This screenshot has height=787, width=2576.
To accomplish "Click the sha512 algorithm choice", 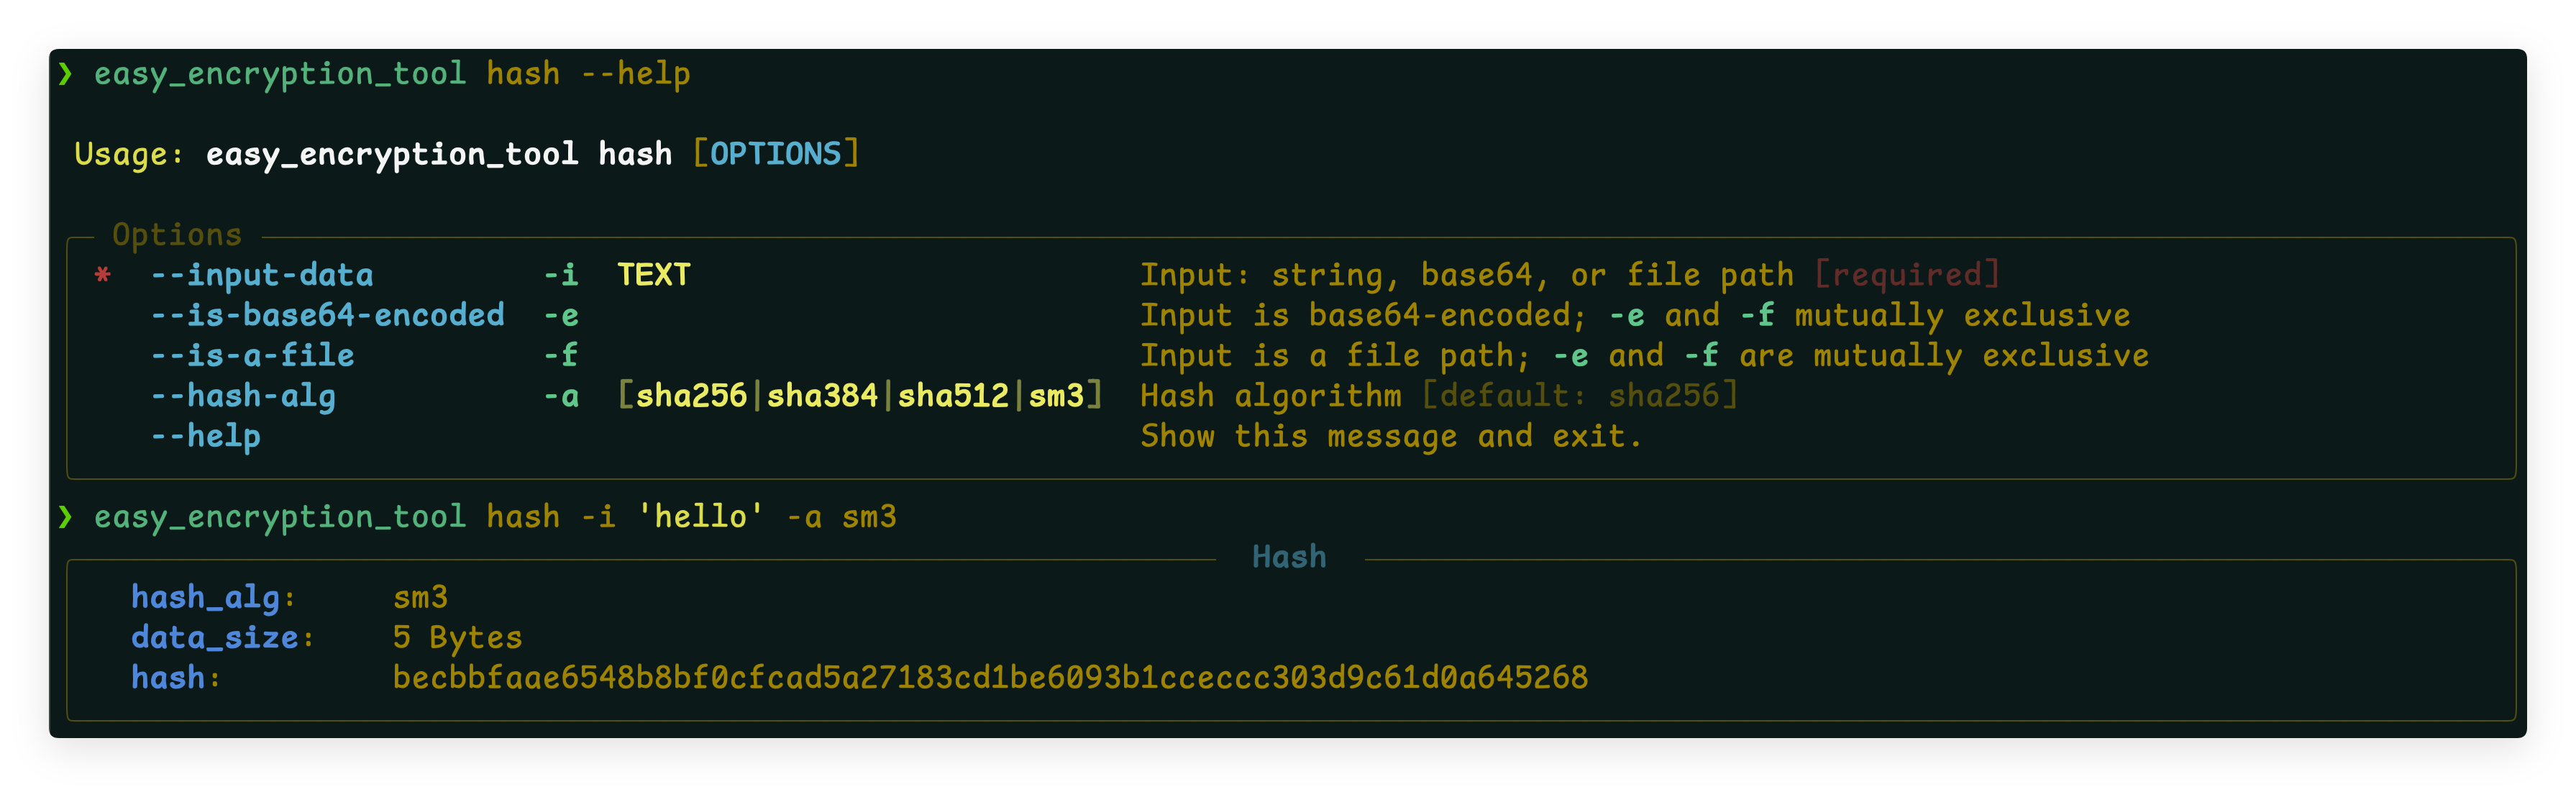I will pyautogui.click(x=953, y=396).
